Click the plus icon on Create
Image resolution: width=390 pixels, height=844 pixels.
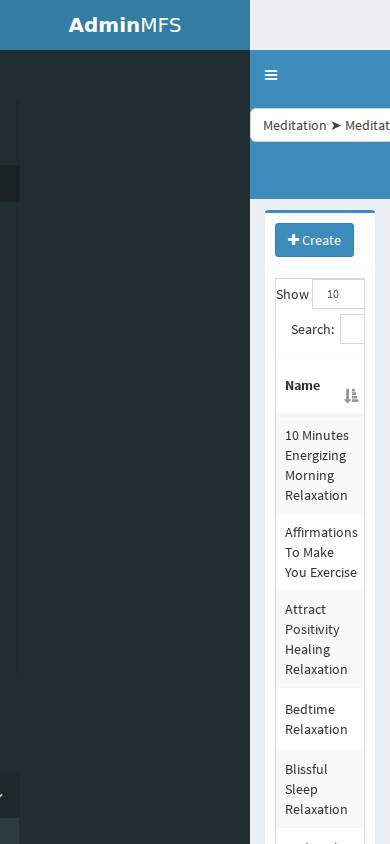click(x=293, y=240)
